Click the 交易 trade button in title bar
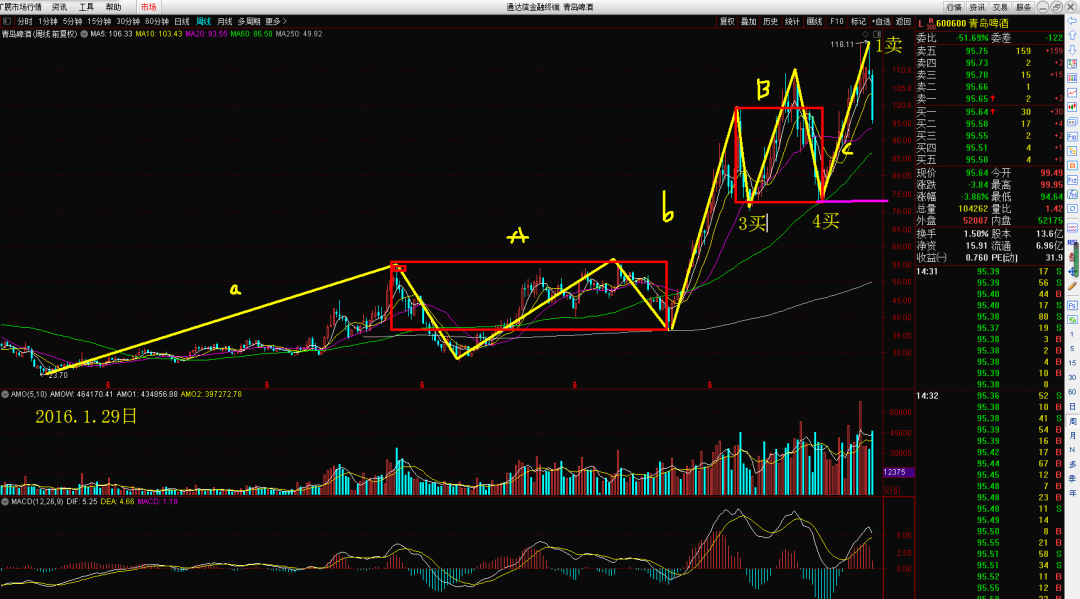 coord(1001,7)
